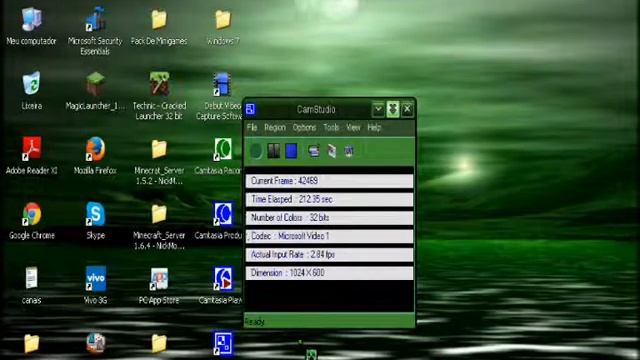Click the Time Elapsed 212.35 sec line
Image resolution: width=640 pixels, height=360 pixels.
pos(329,199)
